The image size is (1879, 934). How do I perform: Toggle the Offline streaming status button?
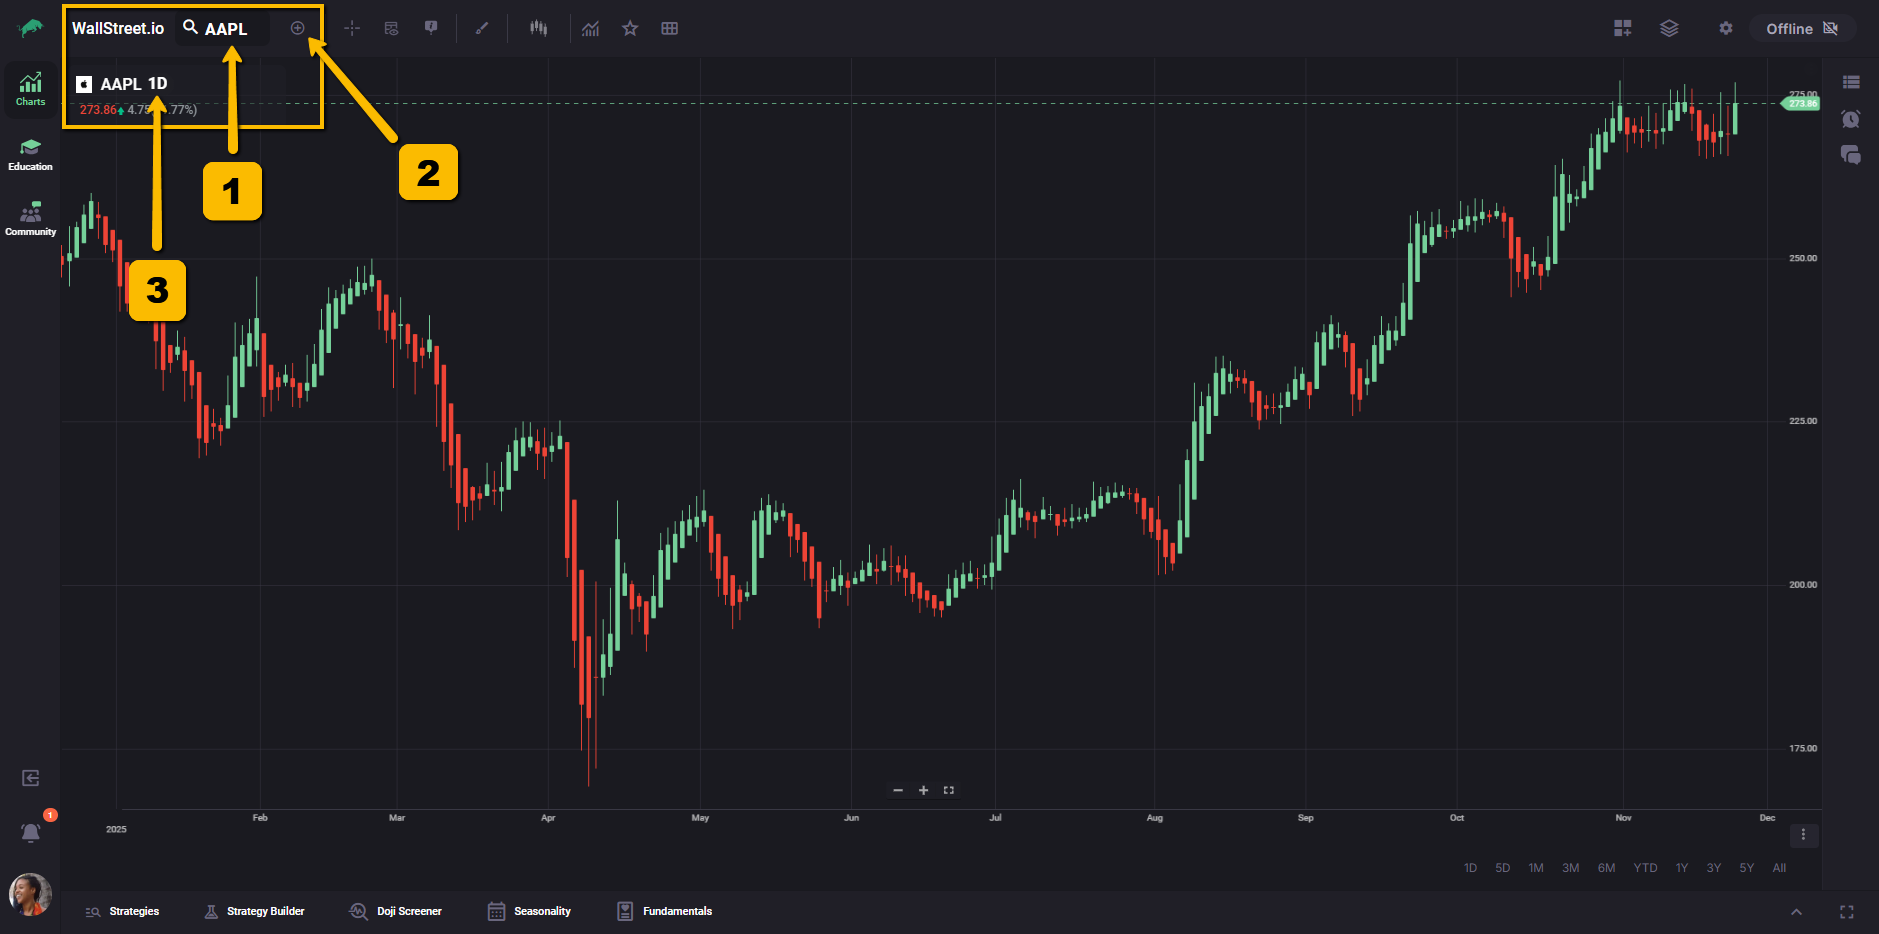tap(1802, 28)
